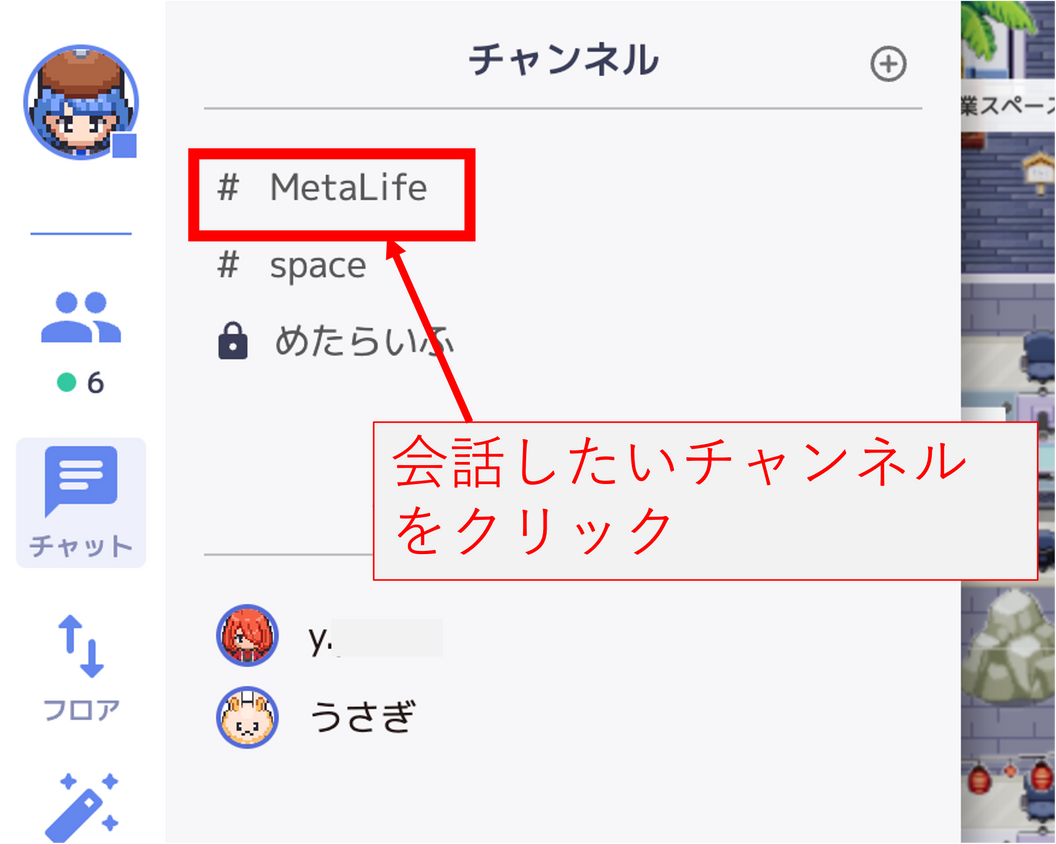Open the フロア floor switch arrows
Image resolution: width=1056 pixels, height=844 pixels.
pos(81,667)
